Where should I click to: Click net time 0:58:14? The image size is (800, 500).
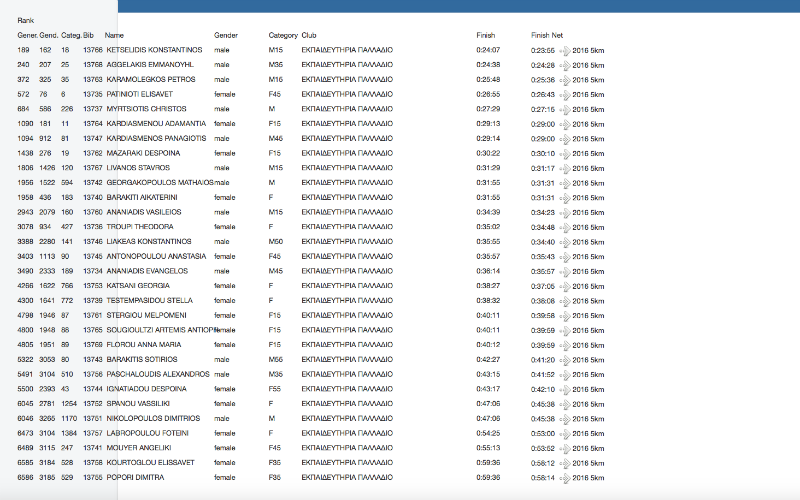coord(543,478)
